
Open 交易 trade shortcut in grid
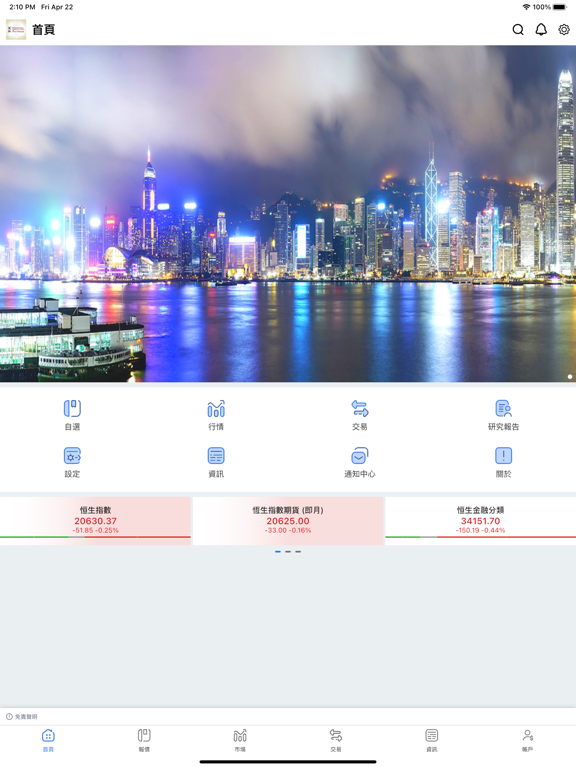click(x=360, y=415)
